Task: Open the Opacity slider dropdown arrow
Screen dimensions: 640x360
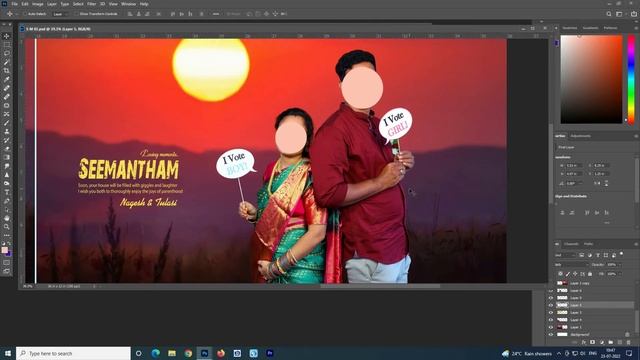Action: pyautogui.click(x=620, y=264)
